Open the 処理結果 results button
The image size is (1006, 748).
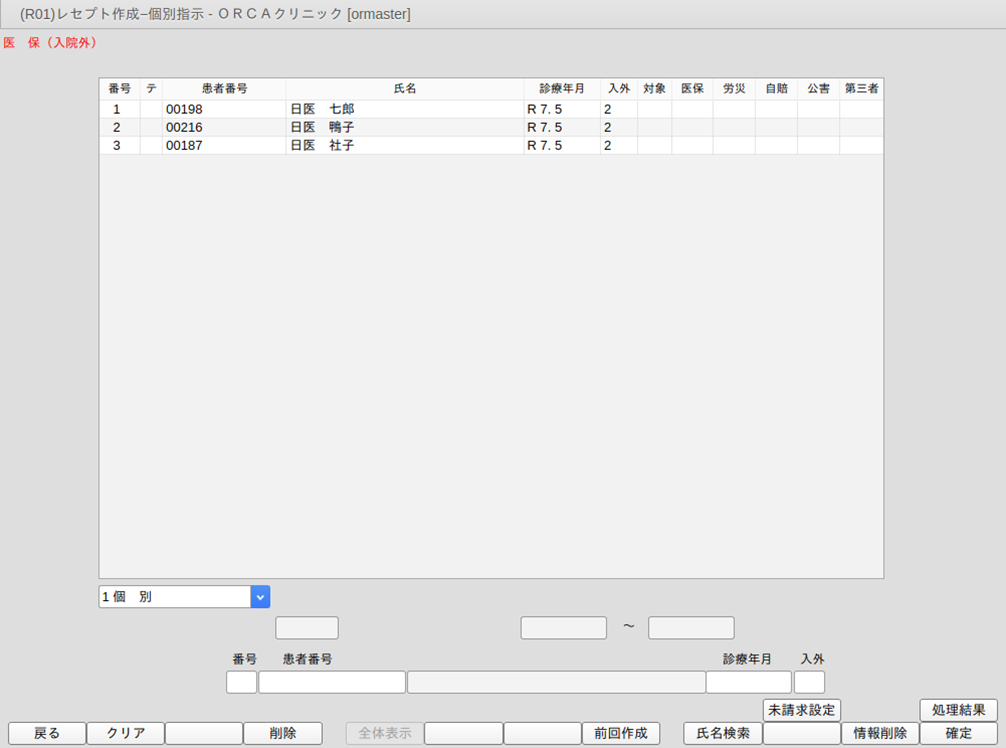958,710
